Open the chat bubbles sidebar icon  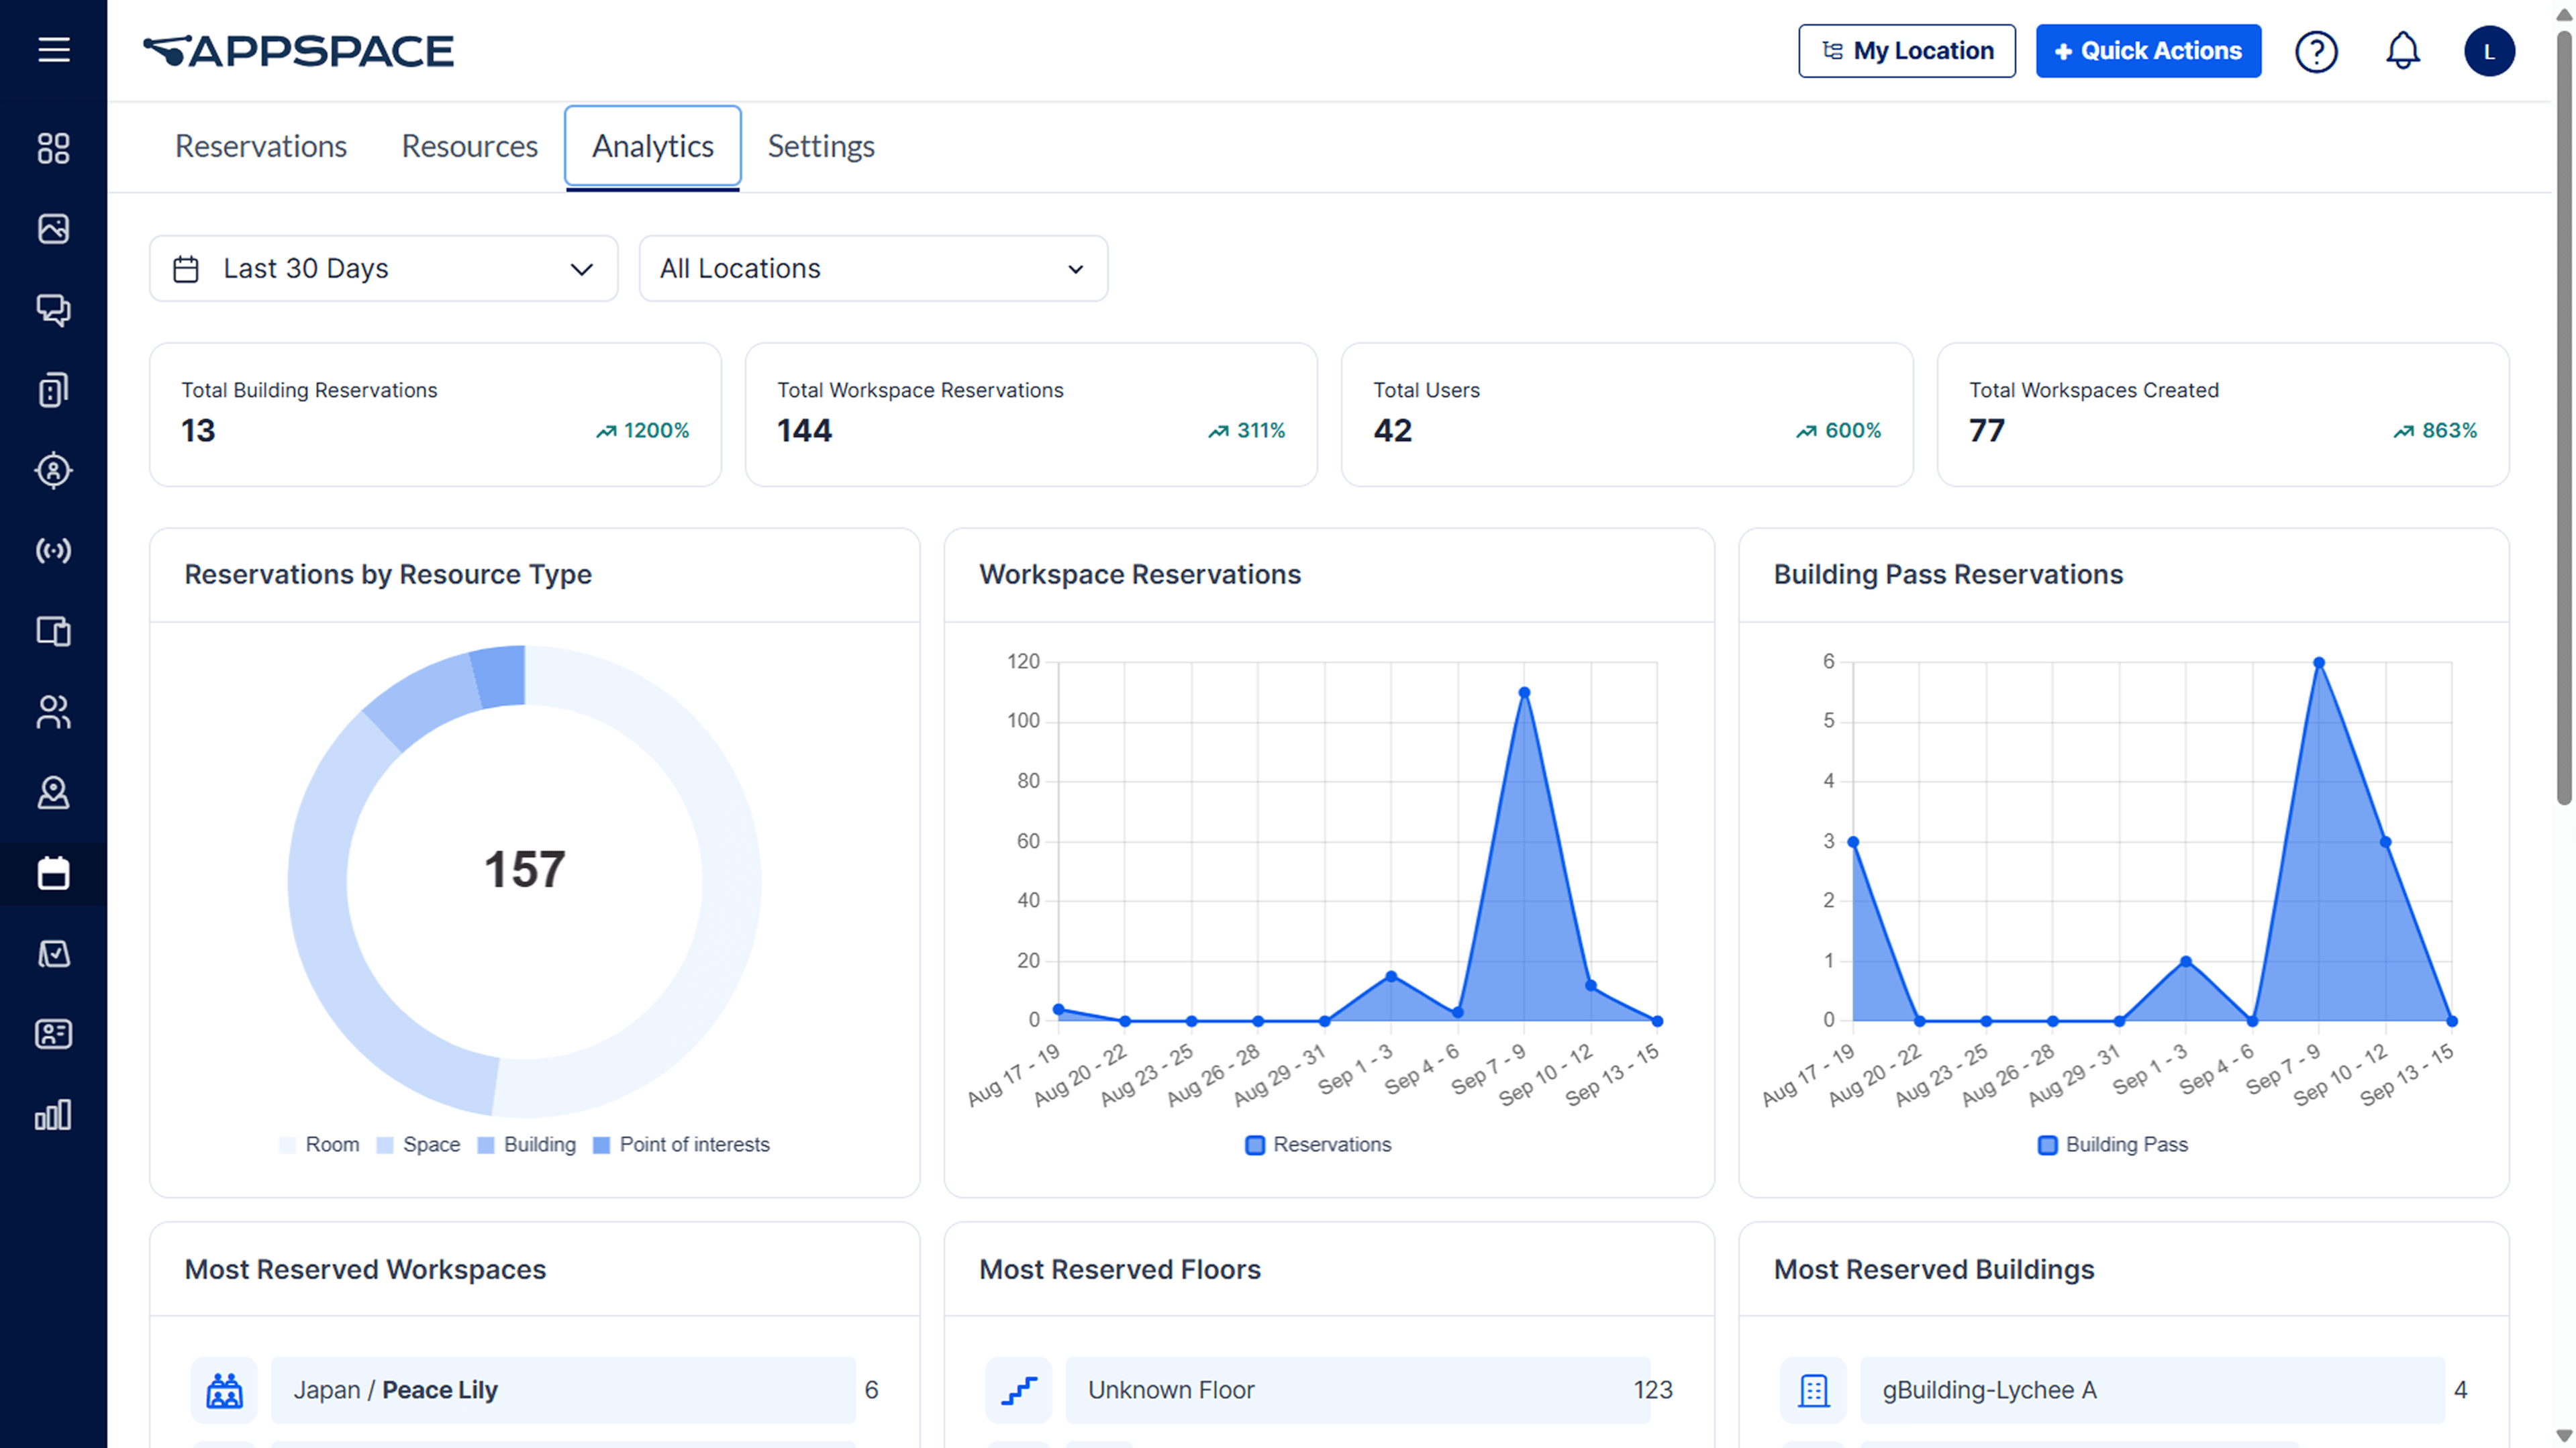(x=54, y=309)
